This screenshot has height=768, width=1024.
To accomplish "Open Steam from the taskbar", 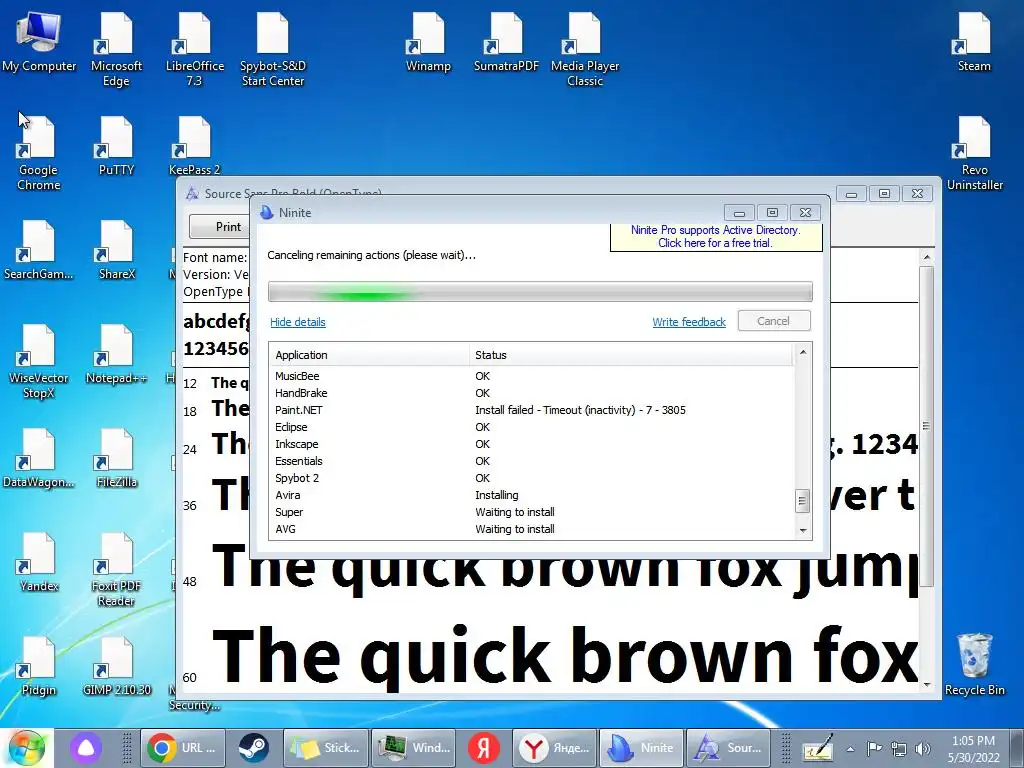I will (x=253, y=748).
